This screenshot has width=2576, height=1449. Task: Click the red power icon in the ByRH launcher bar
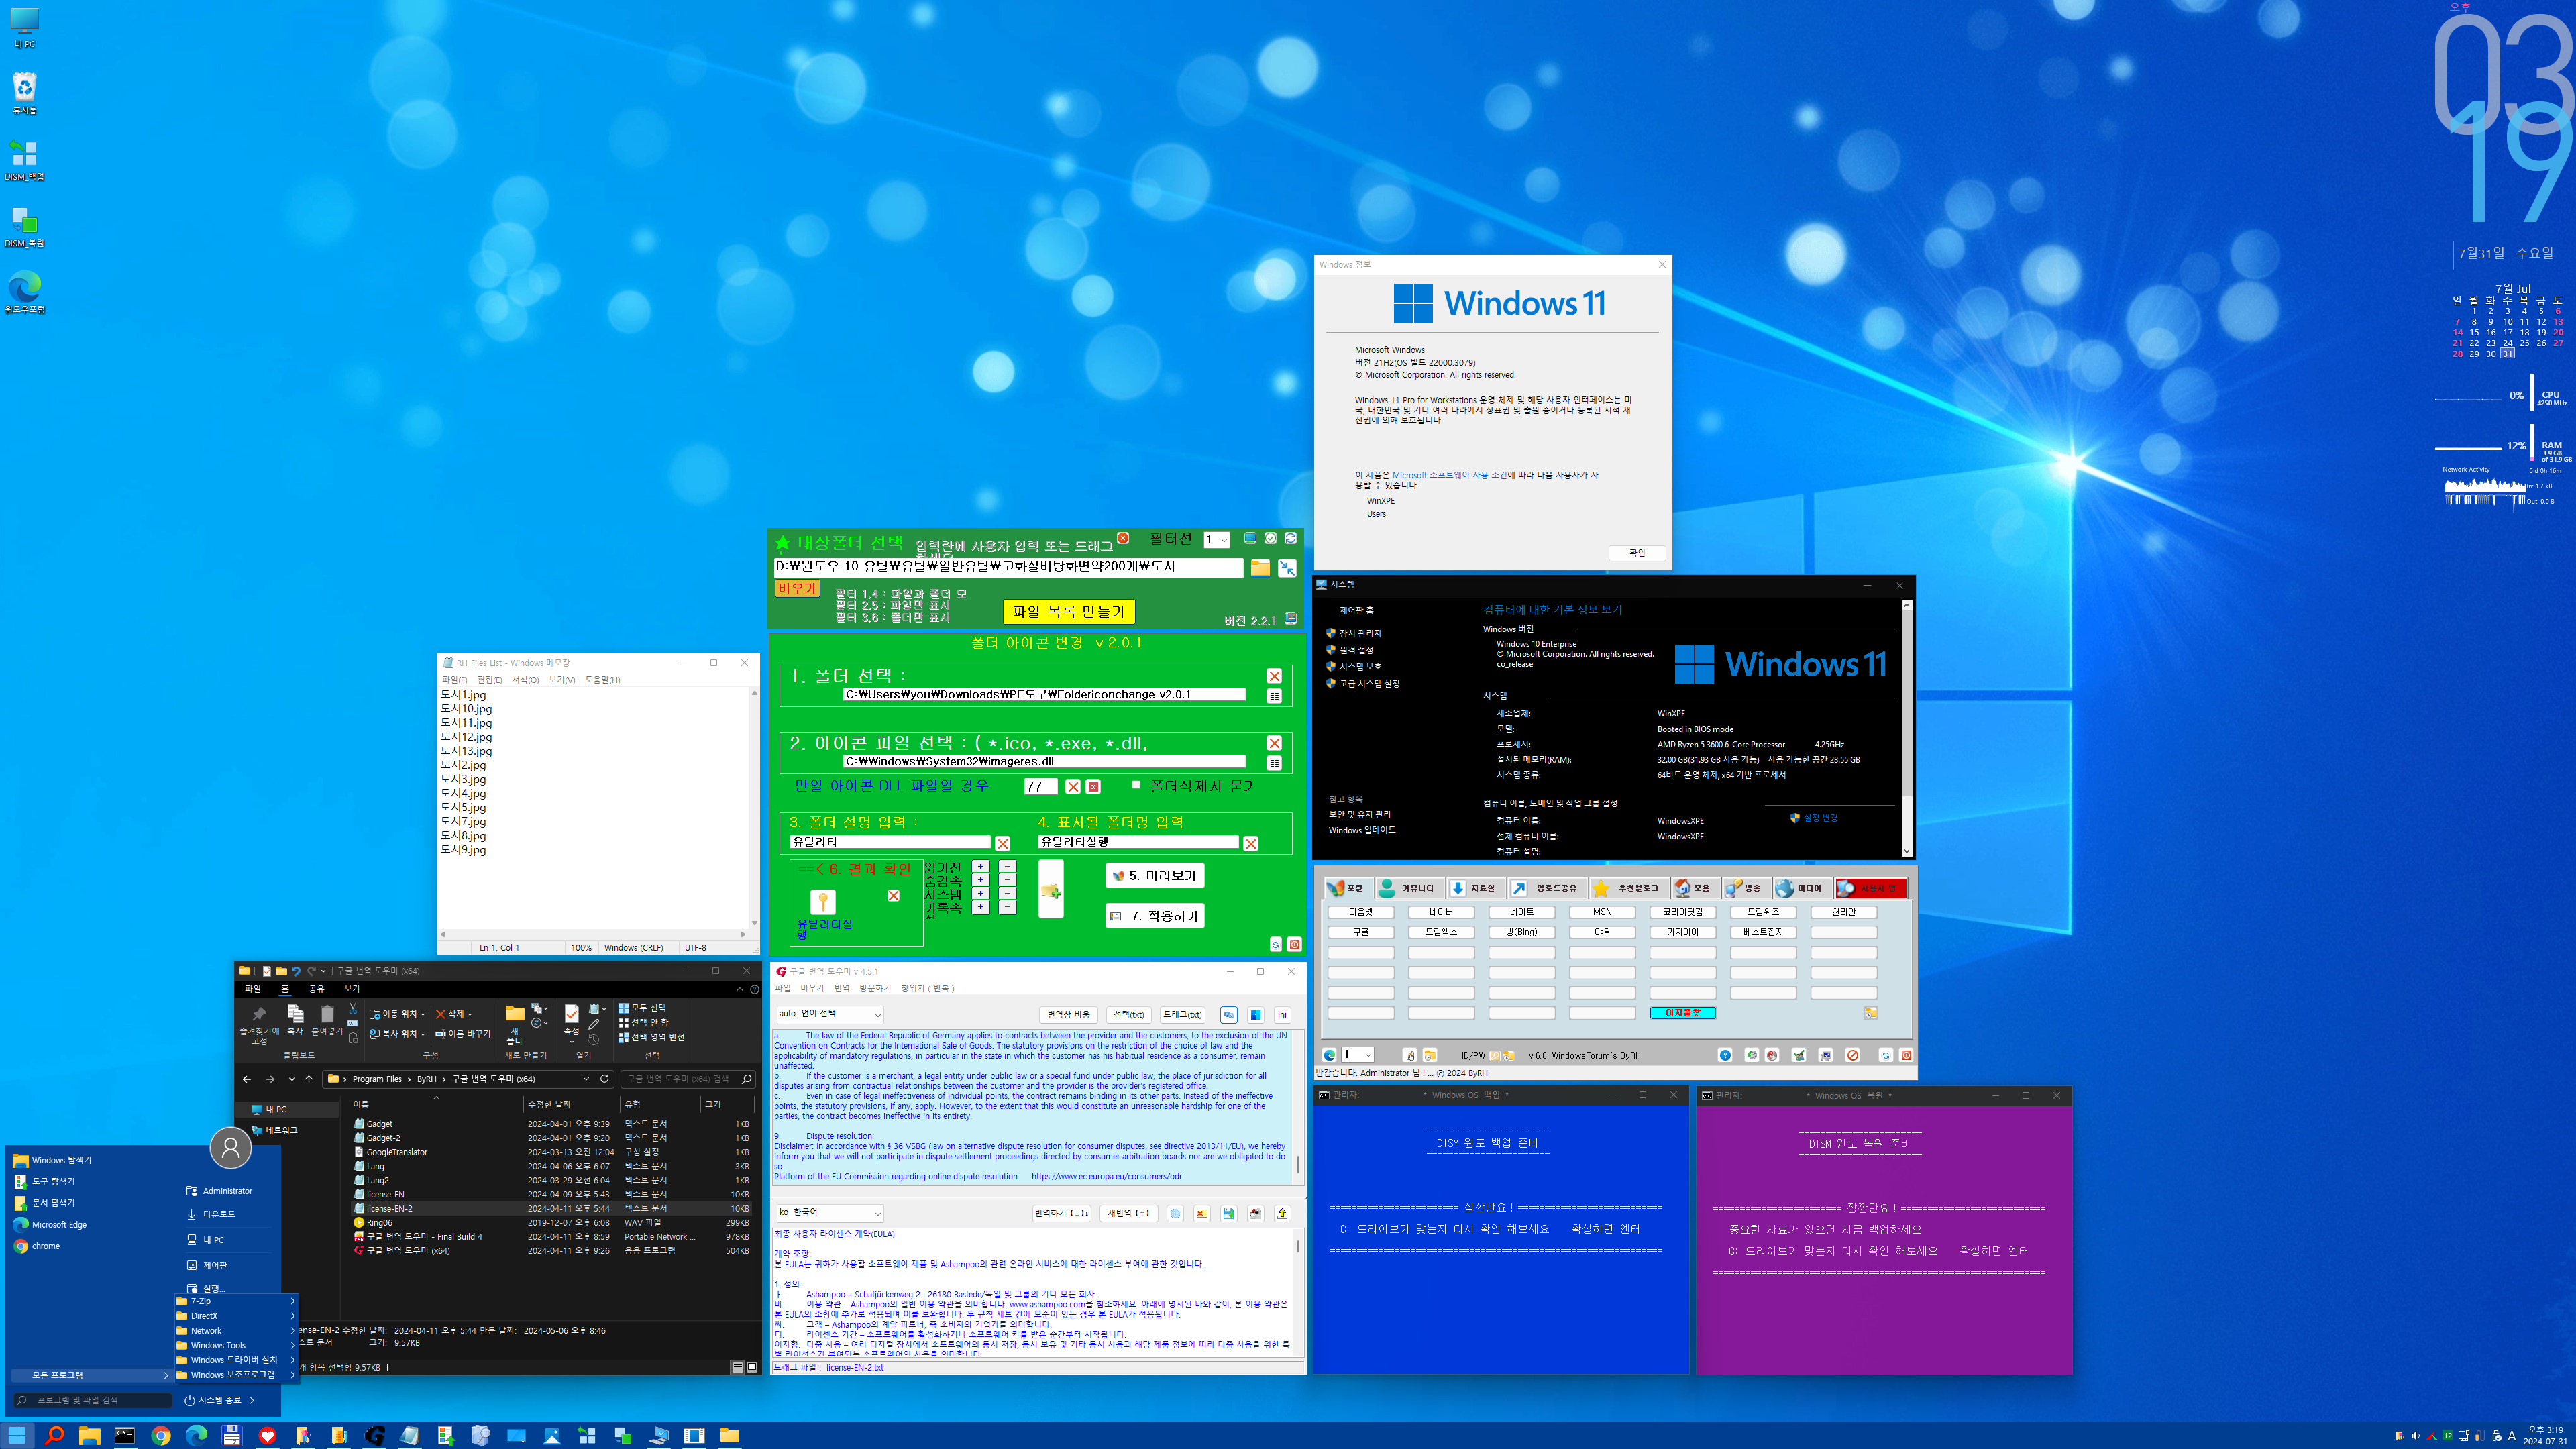[1906, 1055]
